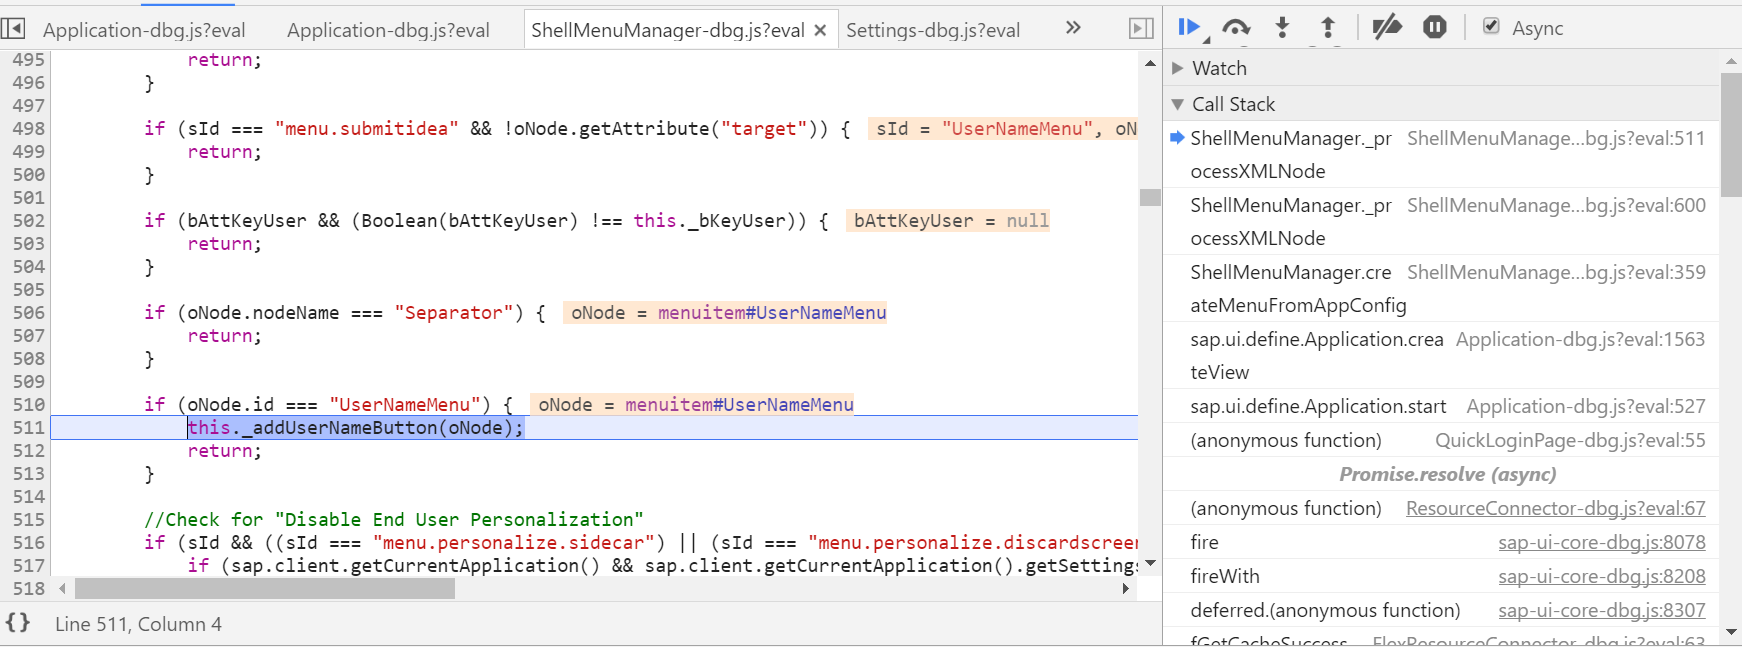The height and width of the screenshot is (647, 1742).
Task: Deactivate all breakpoints
Action: 1386,28
